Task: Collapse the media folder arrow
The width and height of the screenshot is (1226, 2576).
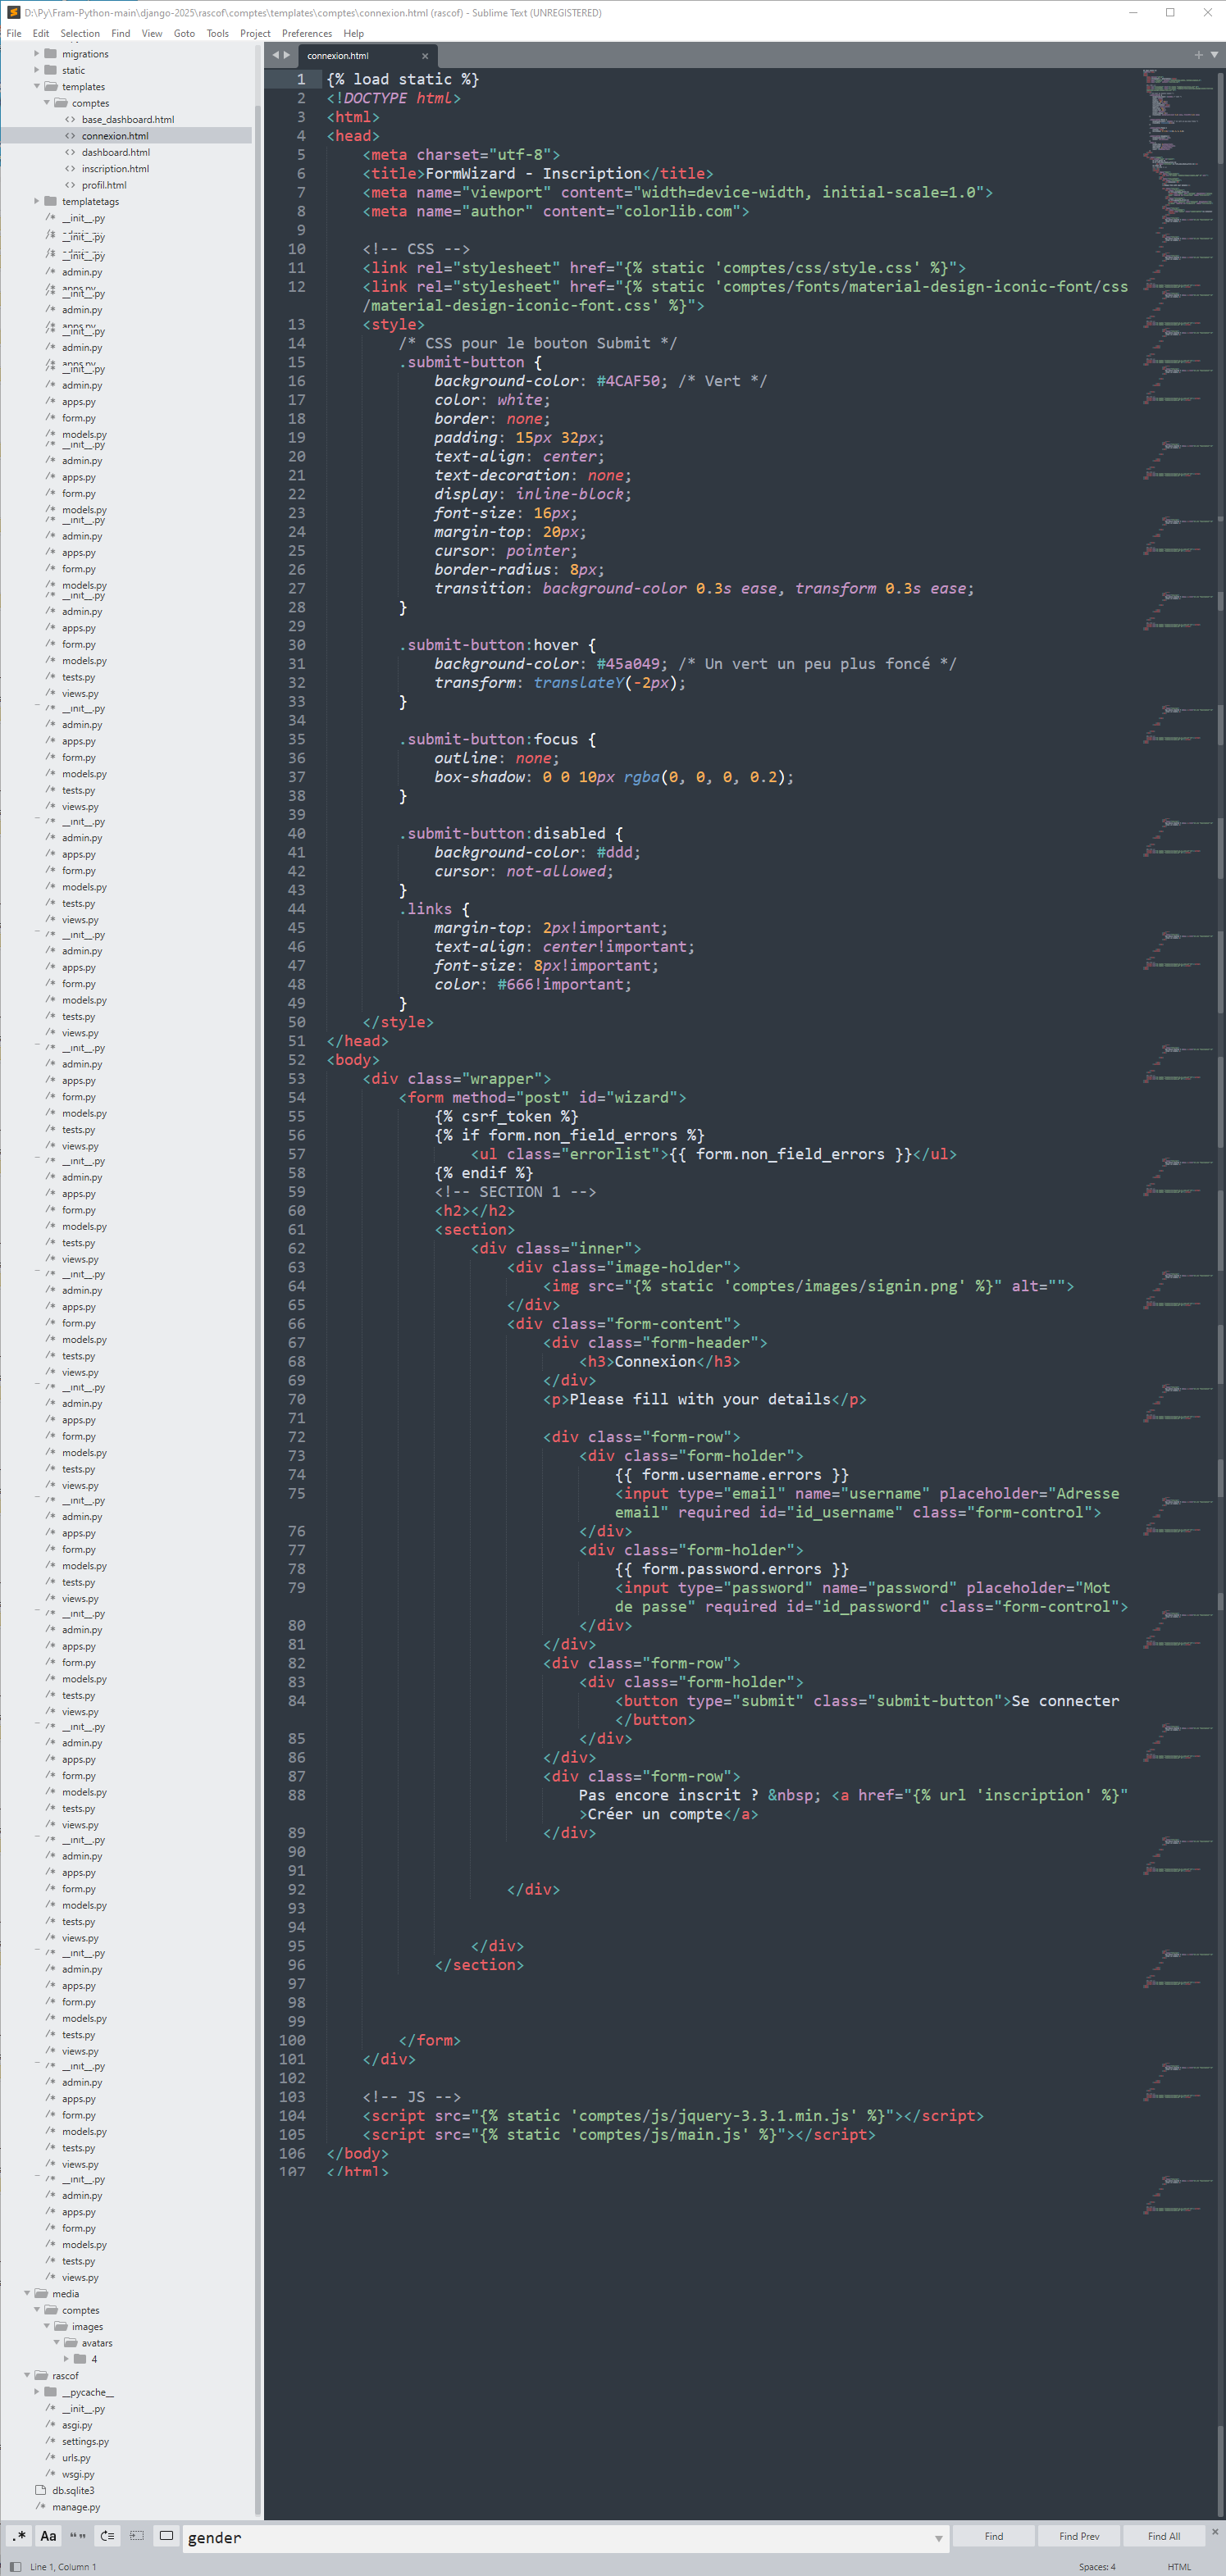Action: (27, 2294)
